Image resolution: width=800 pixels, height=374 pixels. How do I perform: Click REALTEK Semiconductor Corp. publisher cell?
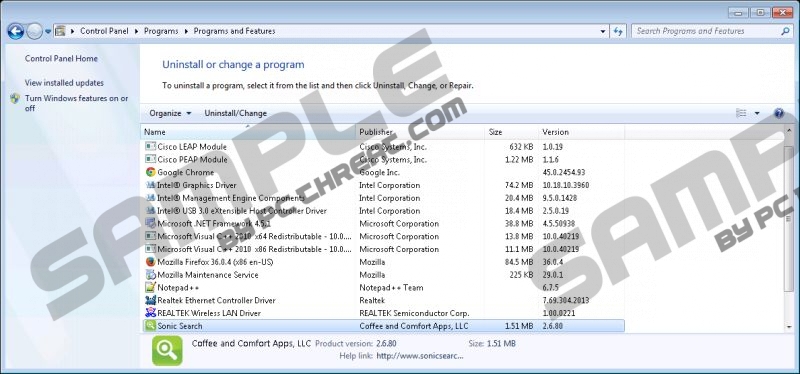coord(414,313)
